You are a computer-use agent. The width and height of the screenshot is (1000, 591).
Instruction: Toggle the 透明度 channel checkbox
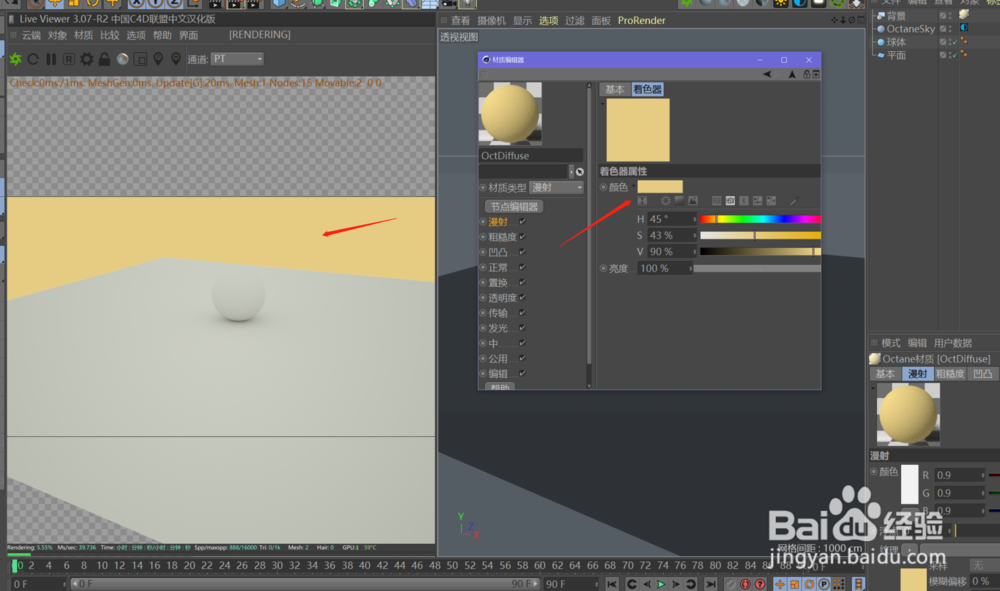pyautogui.click(x=522, y=298)
